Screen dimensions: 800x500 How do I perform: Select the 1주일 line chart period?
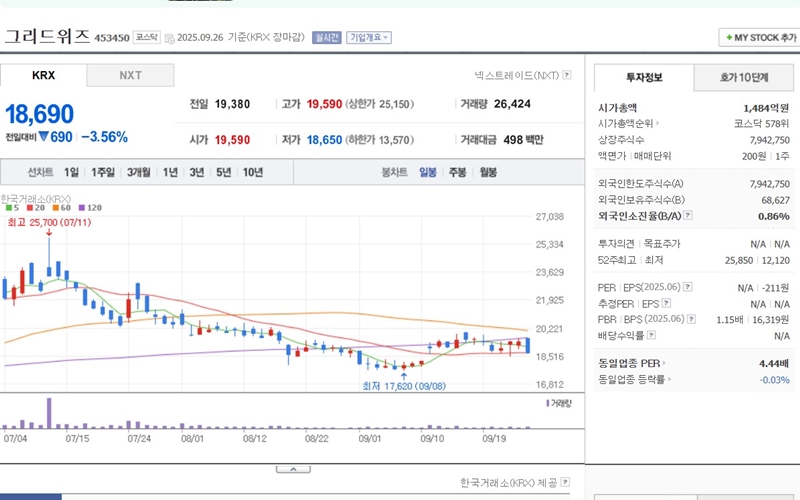(103, 172)
